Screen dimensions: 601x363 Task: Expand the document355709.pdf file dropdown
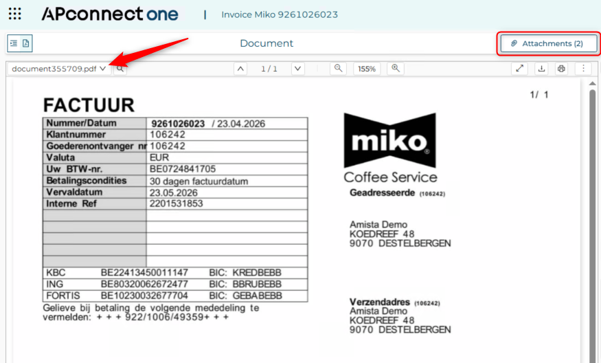59,69
